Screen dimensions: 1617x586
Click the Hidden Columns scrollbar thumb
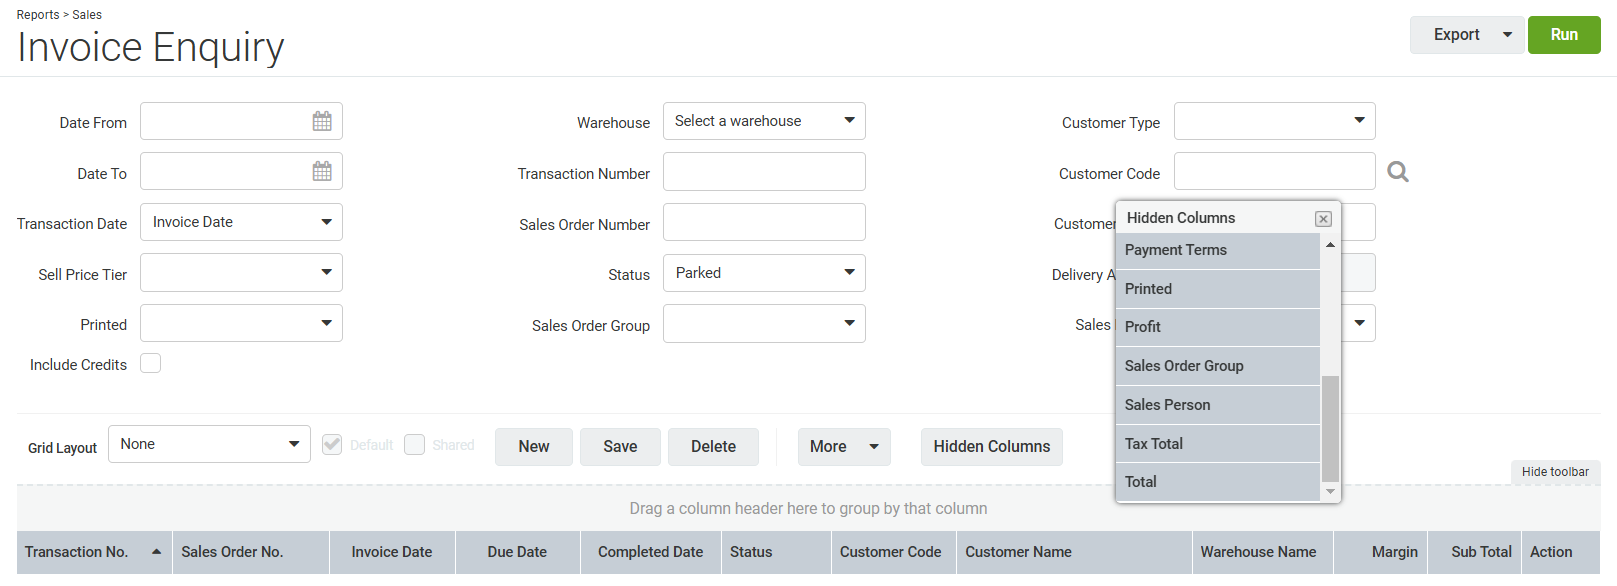coord(1330,428)
